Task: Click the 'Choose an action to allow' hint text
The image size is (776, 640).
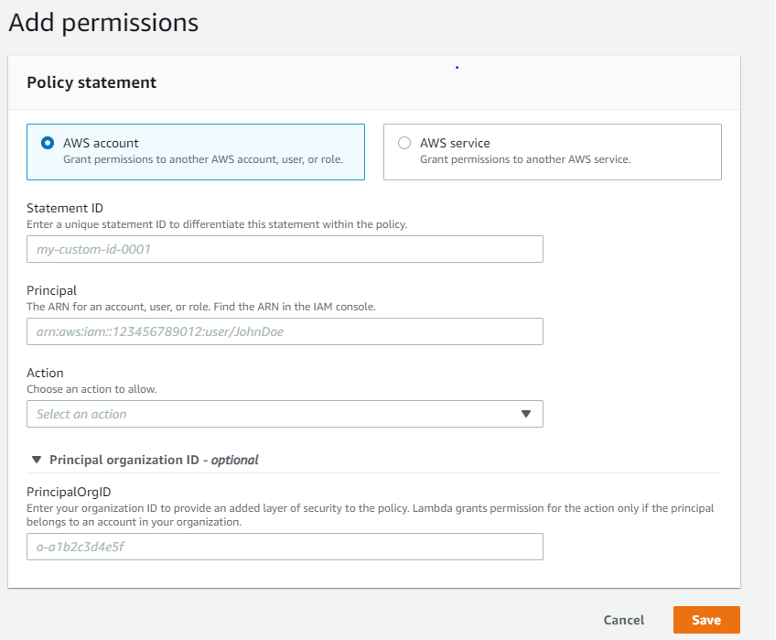Action: coord(91,389)
